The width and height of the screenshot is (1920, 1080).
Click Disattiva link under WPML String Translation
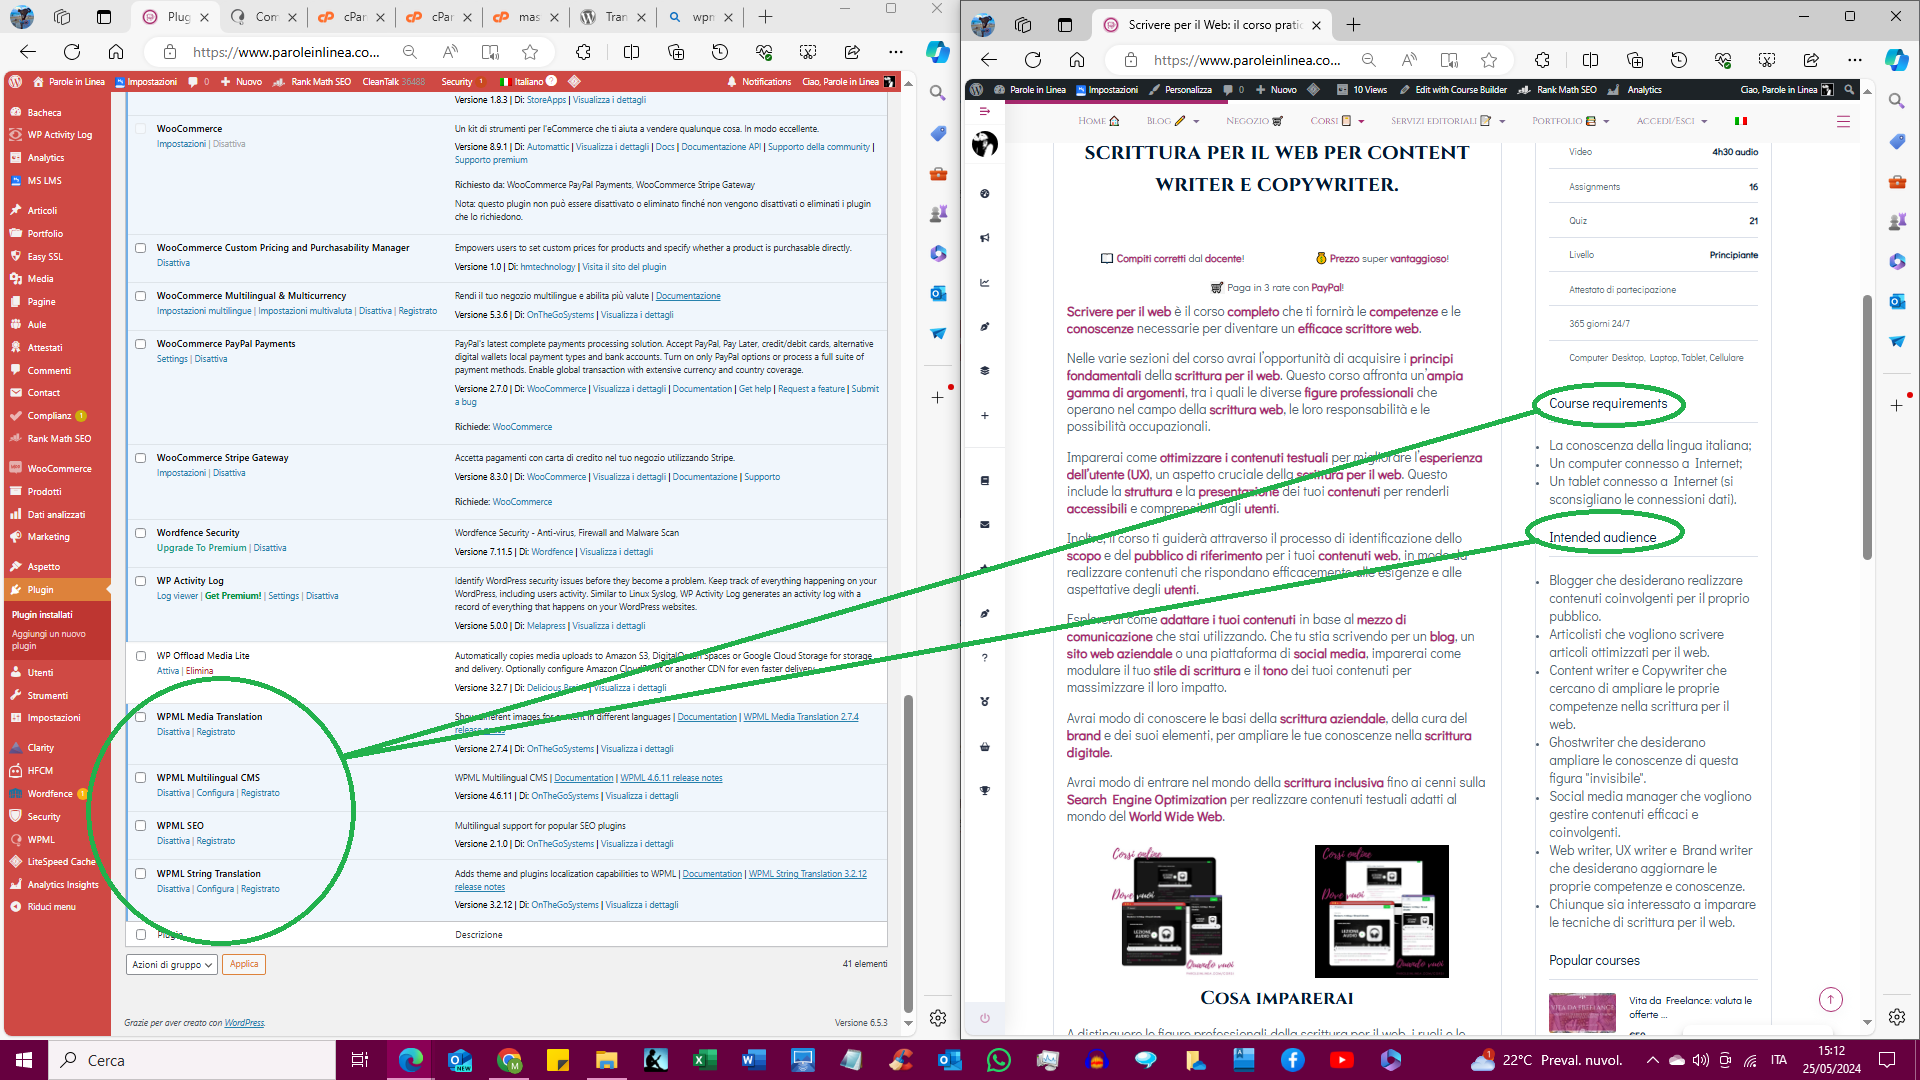point(173,889)
